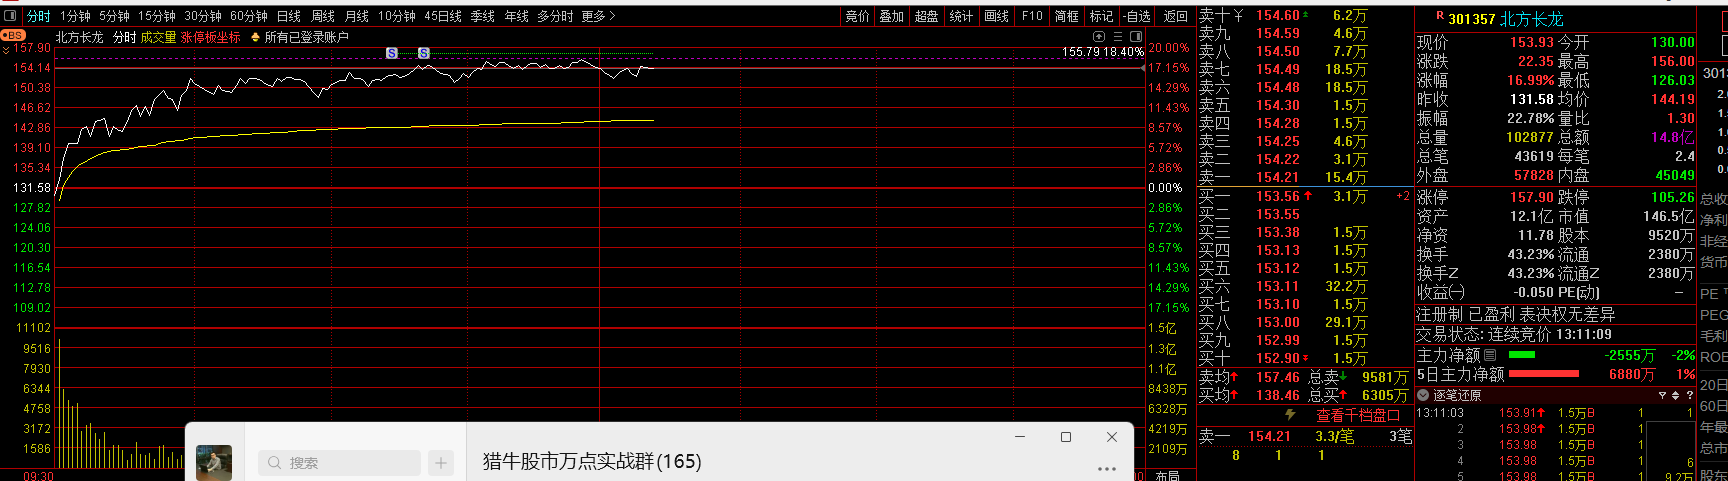Expand the 更多 periods menu

click(x=598, y=16)
